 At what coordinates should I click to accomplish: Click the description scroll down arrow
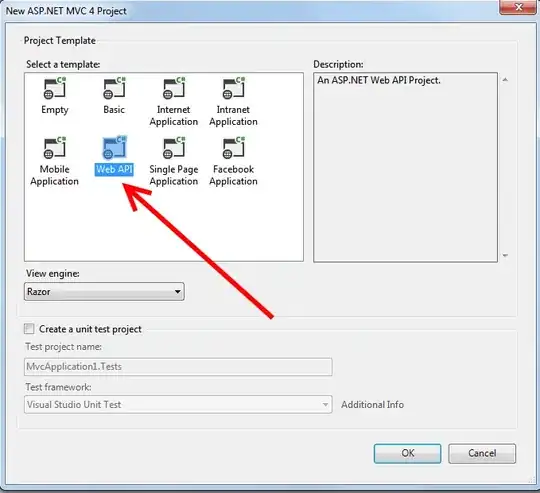click(x=505, y=255)
